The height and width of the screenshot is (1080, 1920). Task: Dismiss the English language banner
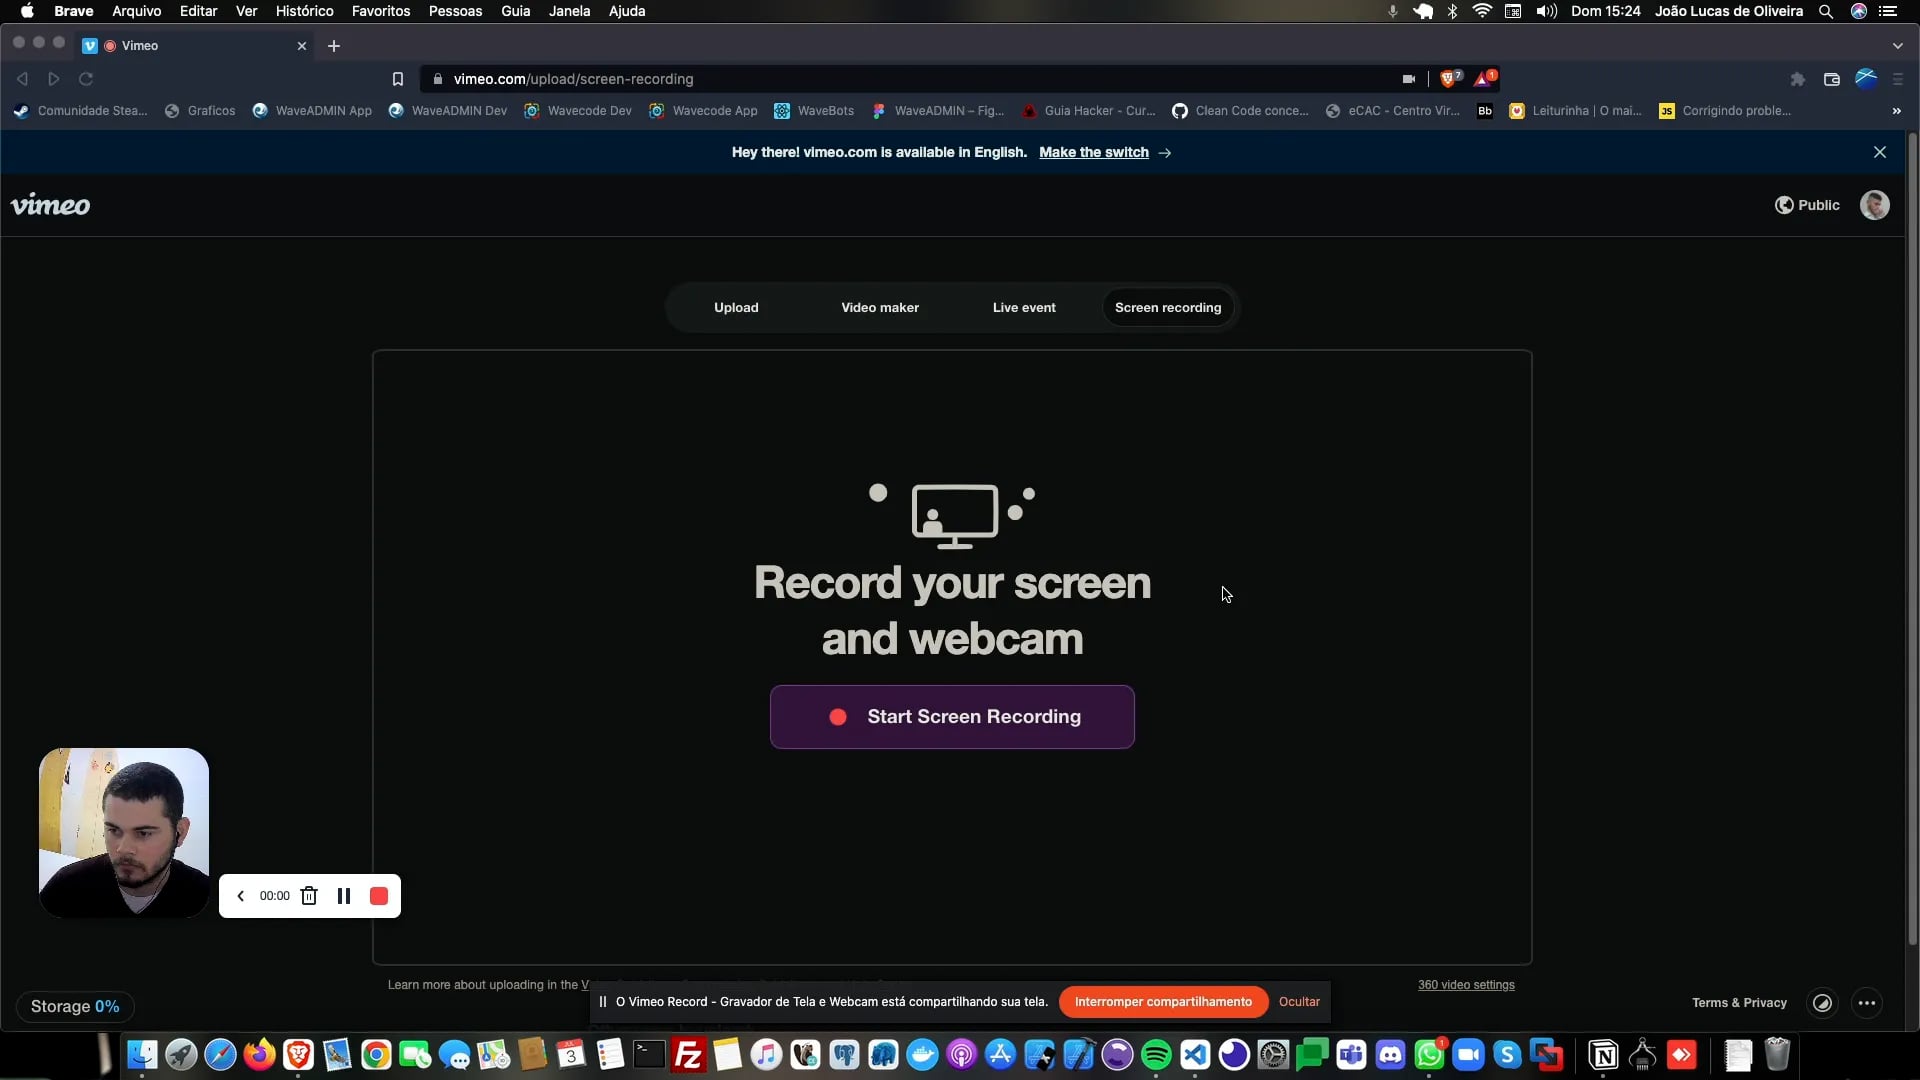pos(1880,152)
